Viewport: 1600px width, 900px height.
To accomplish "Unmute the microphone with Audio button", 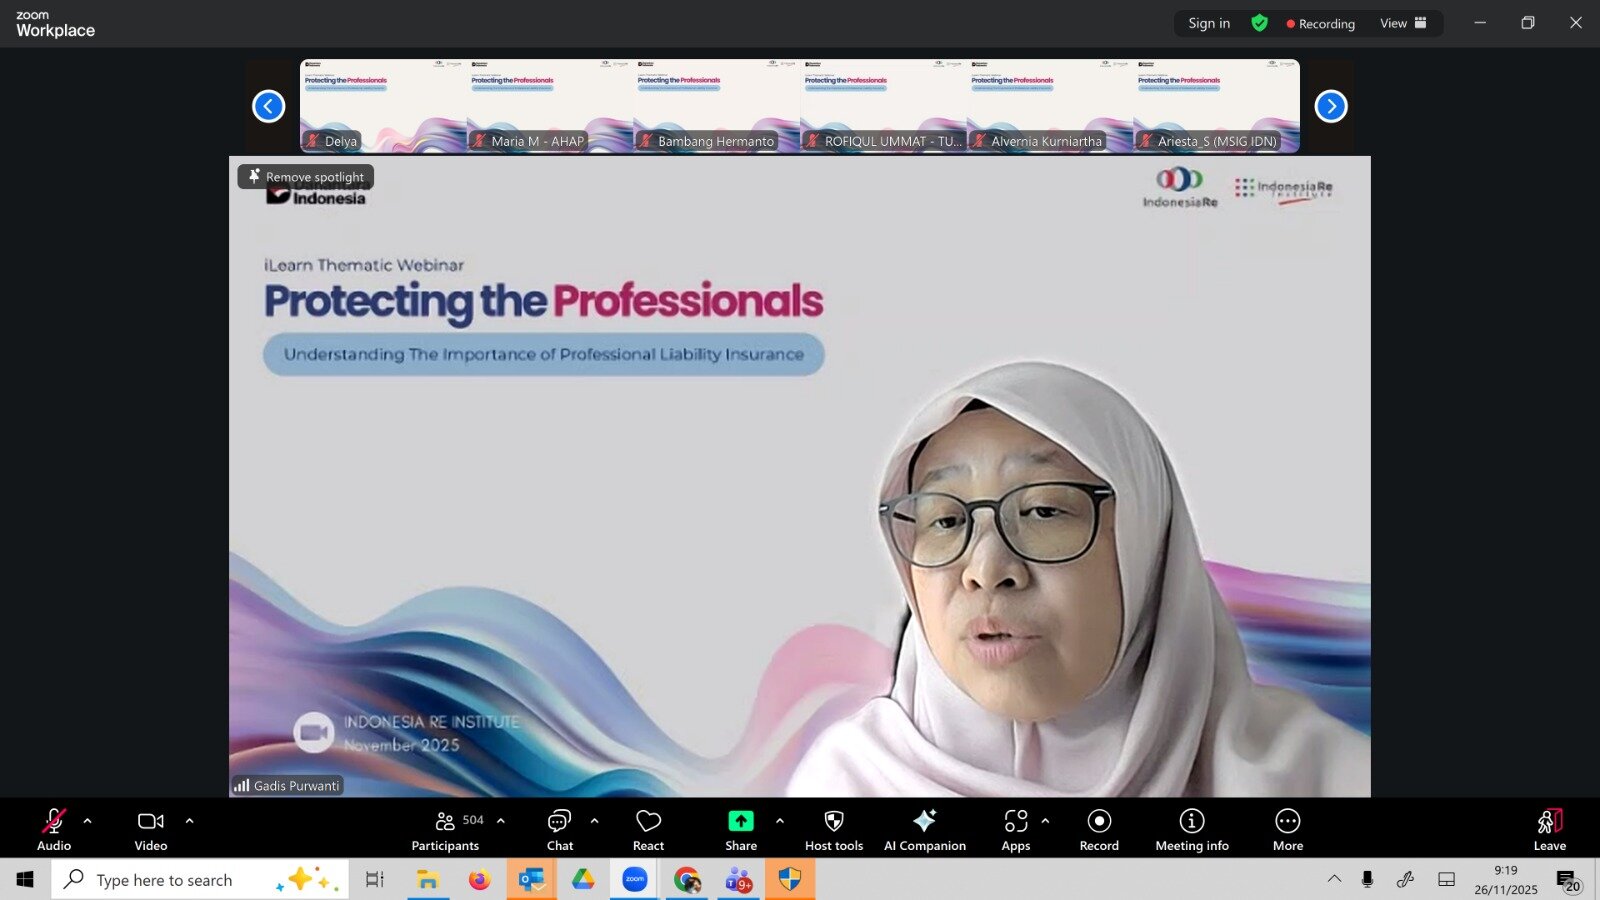I will point(54,829).
